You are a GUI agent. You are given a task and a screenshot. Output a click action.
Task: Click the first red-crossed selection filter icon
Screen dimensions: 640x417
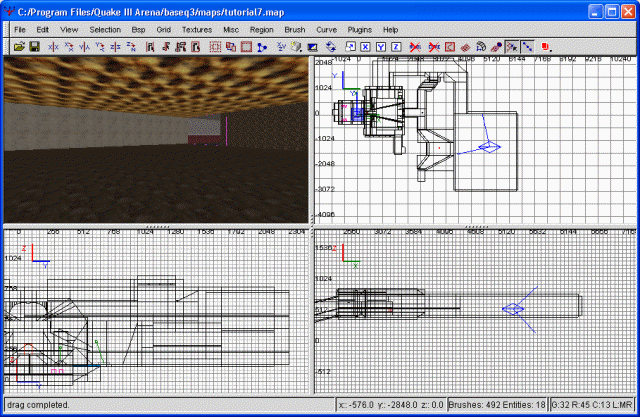415,47
